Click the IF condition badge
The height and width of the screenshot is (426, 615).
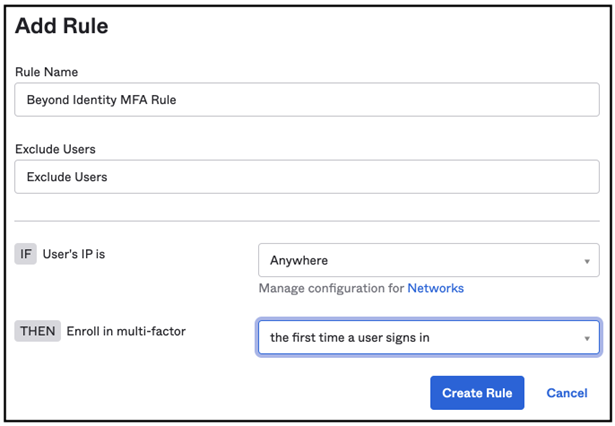pyautogui.click(x=25, y=254)
